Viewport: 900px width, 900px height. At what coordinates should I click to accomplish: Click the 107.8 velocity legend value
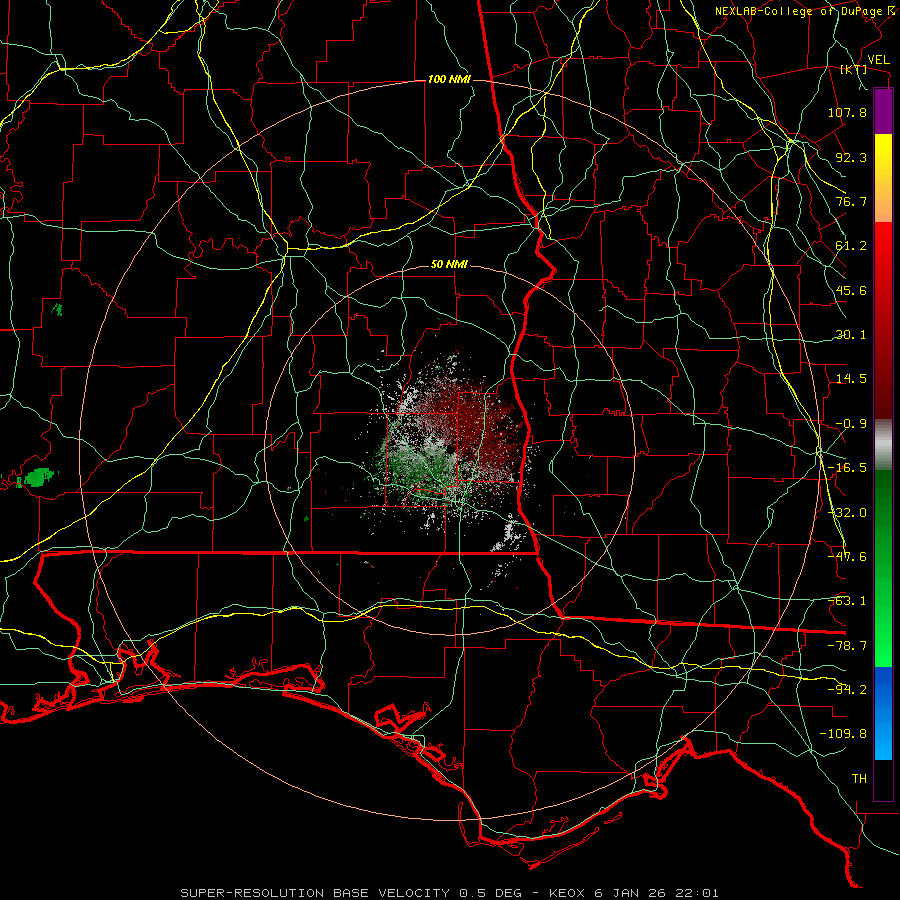pos(847,112)
